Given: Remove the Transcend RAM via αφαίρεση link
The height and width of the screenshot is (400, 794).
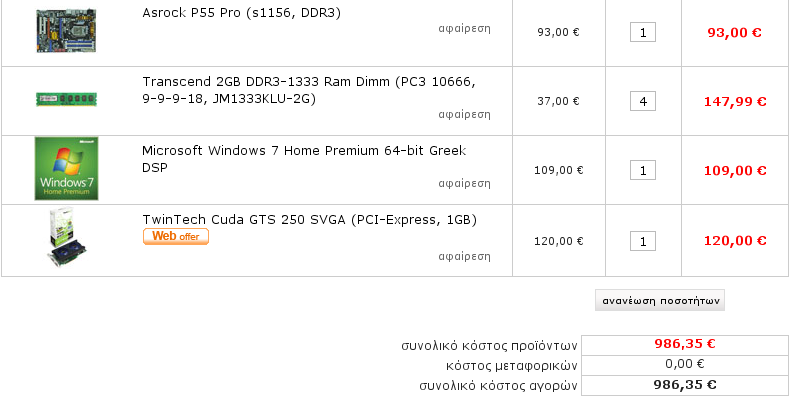Looking at the screenshot, I should click(x=464, y=114).
